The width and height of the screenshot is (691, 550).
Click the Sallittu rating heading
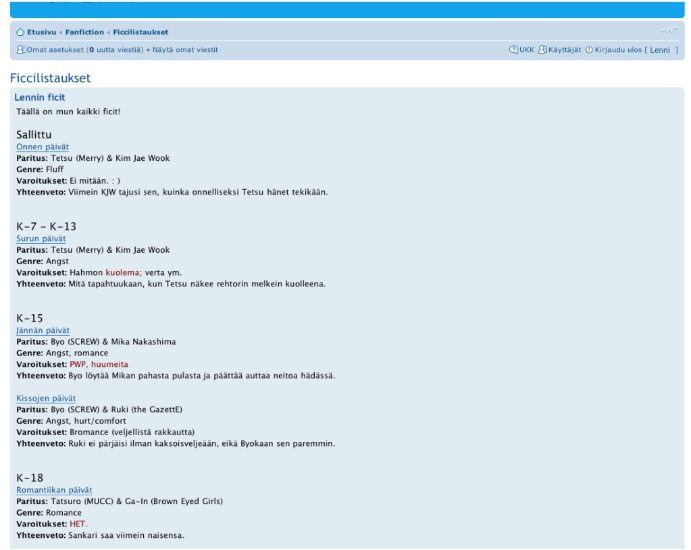point(34,134)
